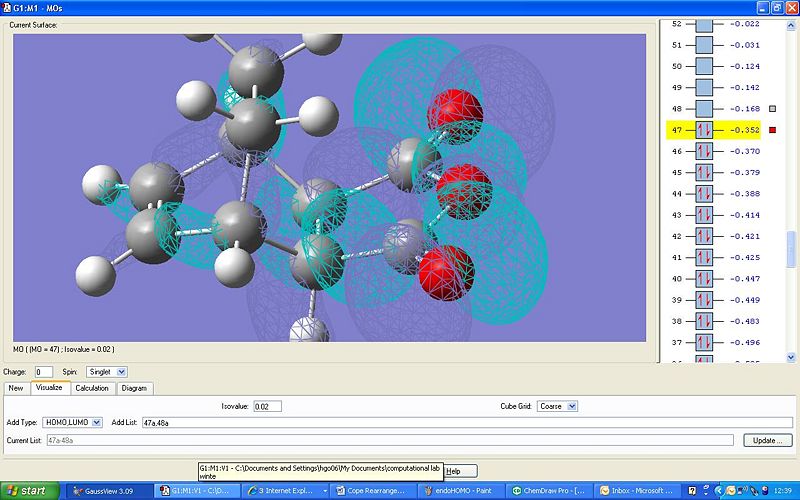
Task: Switch to G1:M1:V1 taskbar item
Action: (x=198, y=491)
